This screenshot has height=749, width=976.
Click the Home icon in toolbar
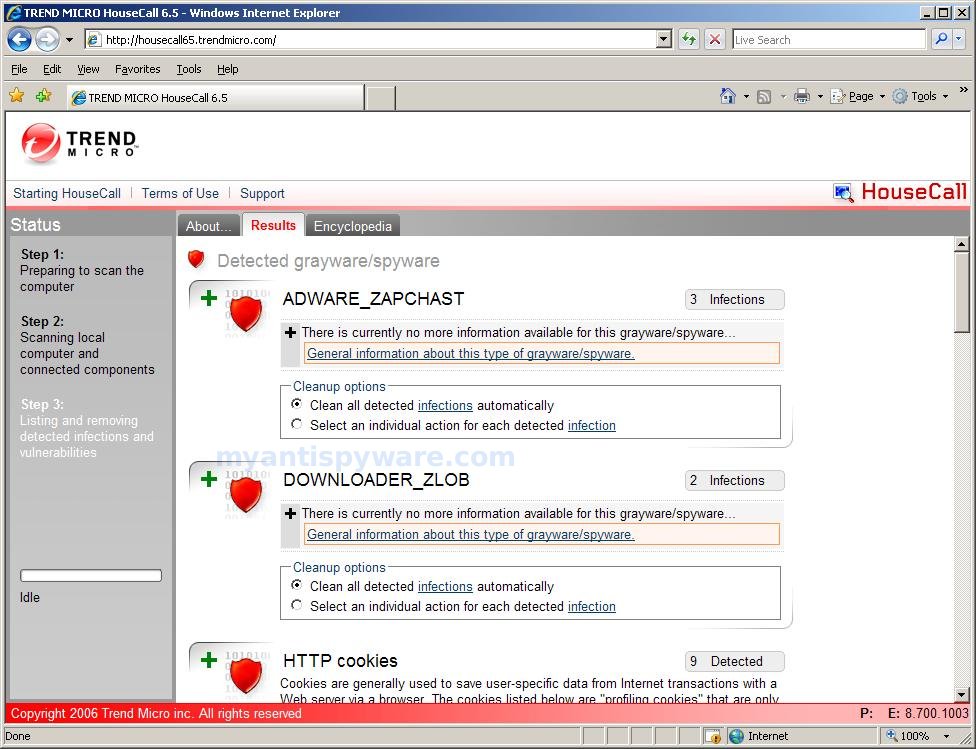point(728,96)
